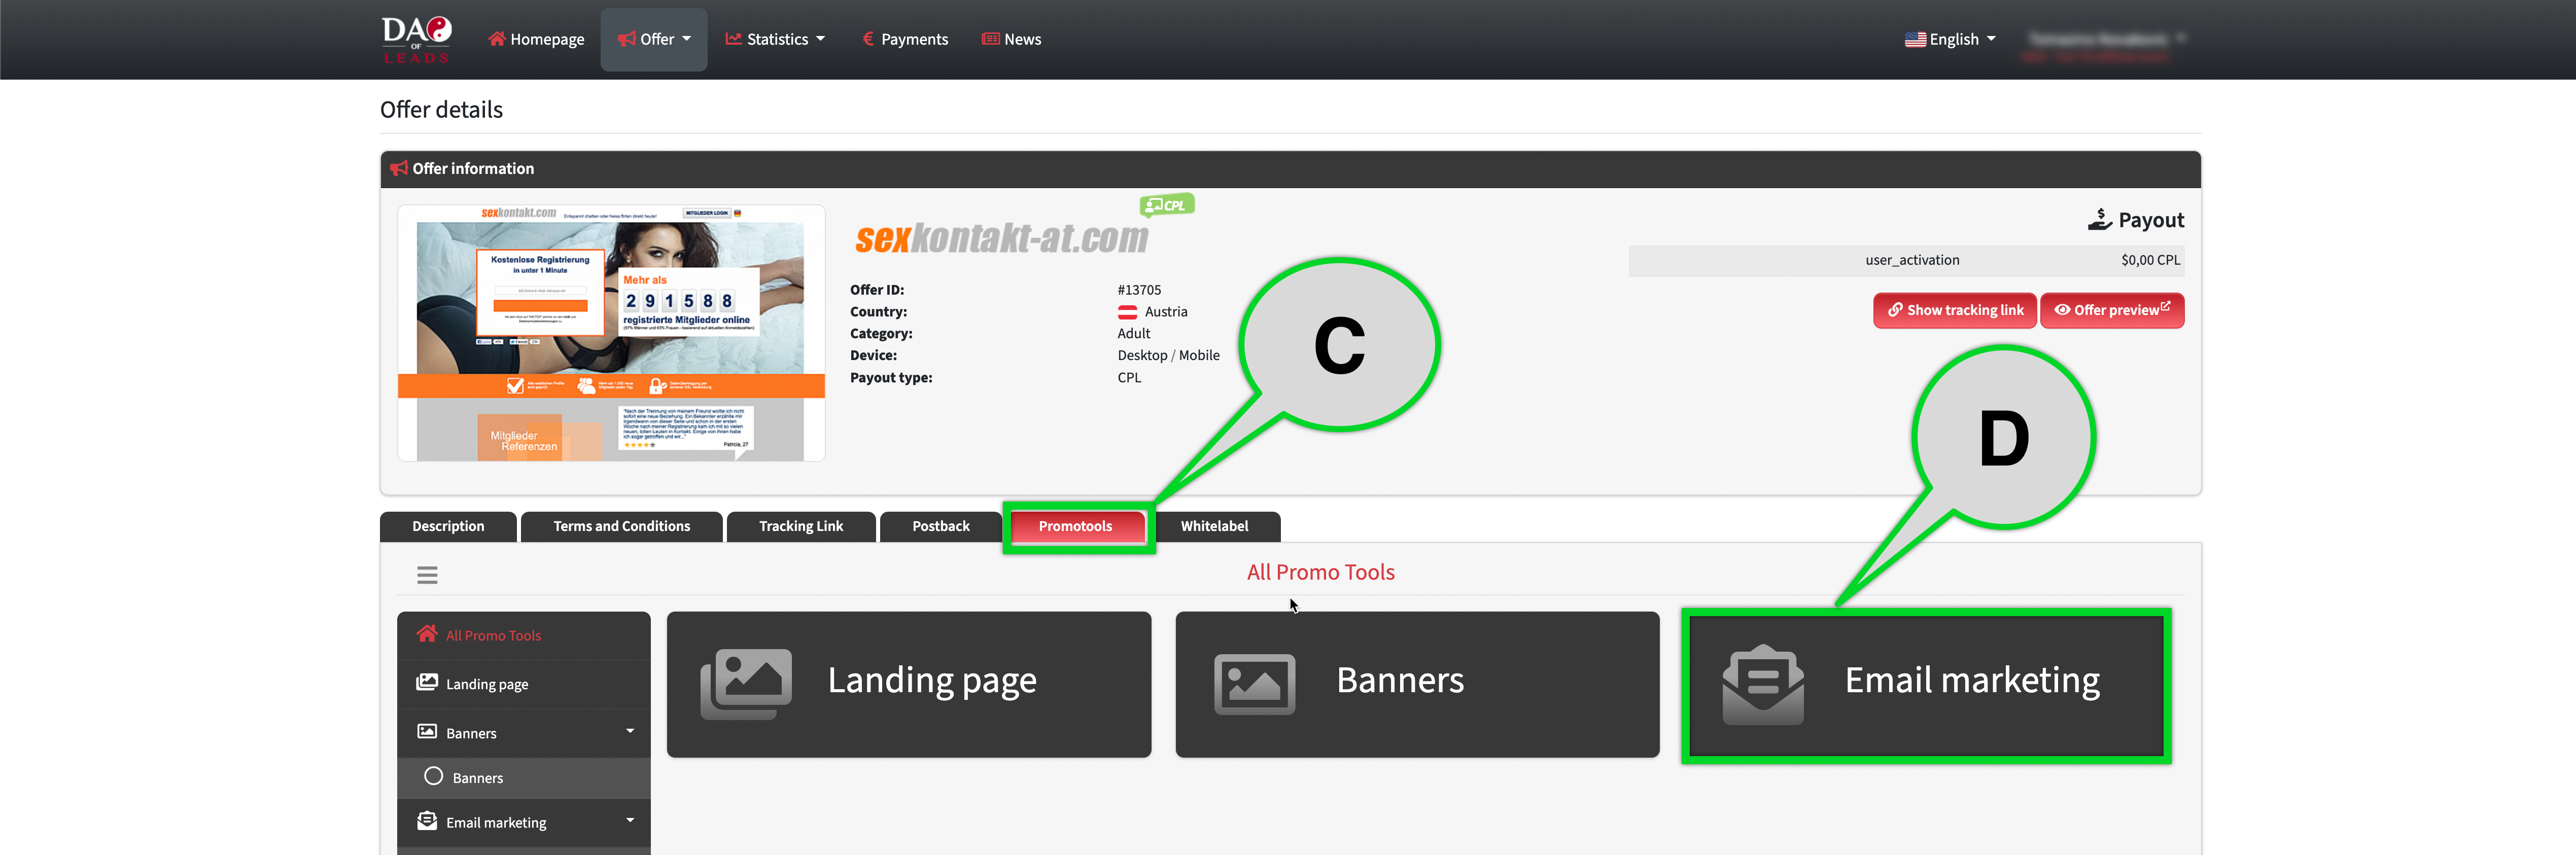Click the Offer preview button
Image resolution: width=2576 pixels, height=855 pixels.
tap(2111, 310)
